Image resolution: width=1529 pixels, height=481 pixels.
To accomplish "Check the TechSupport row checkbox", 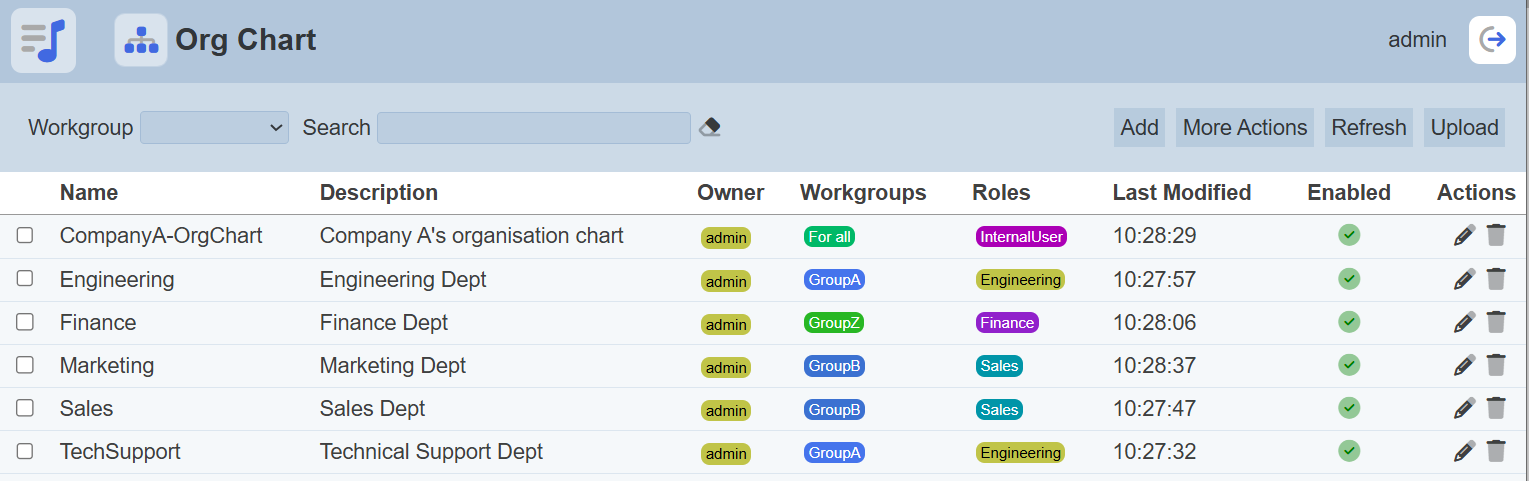I will [x=25, y=451].
